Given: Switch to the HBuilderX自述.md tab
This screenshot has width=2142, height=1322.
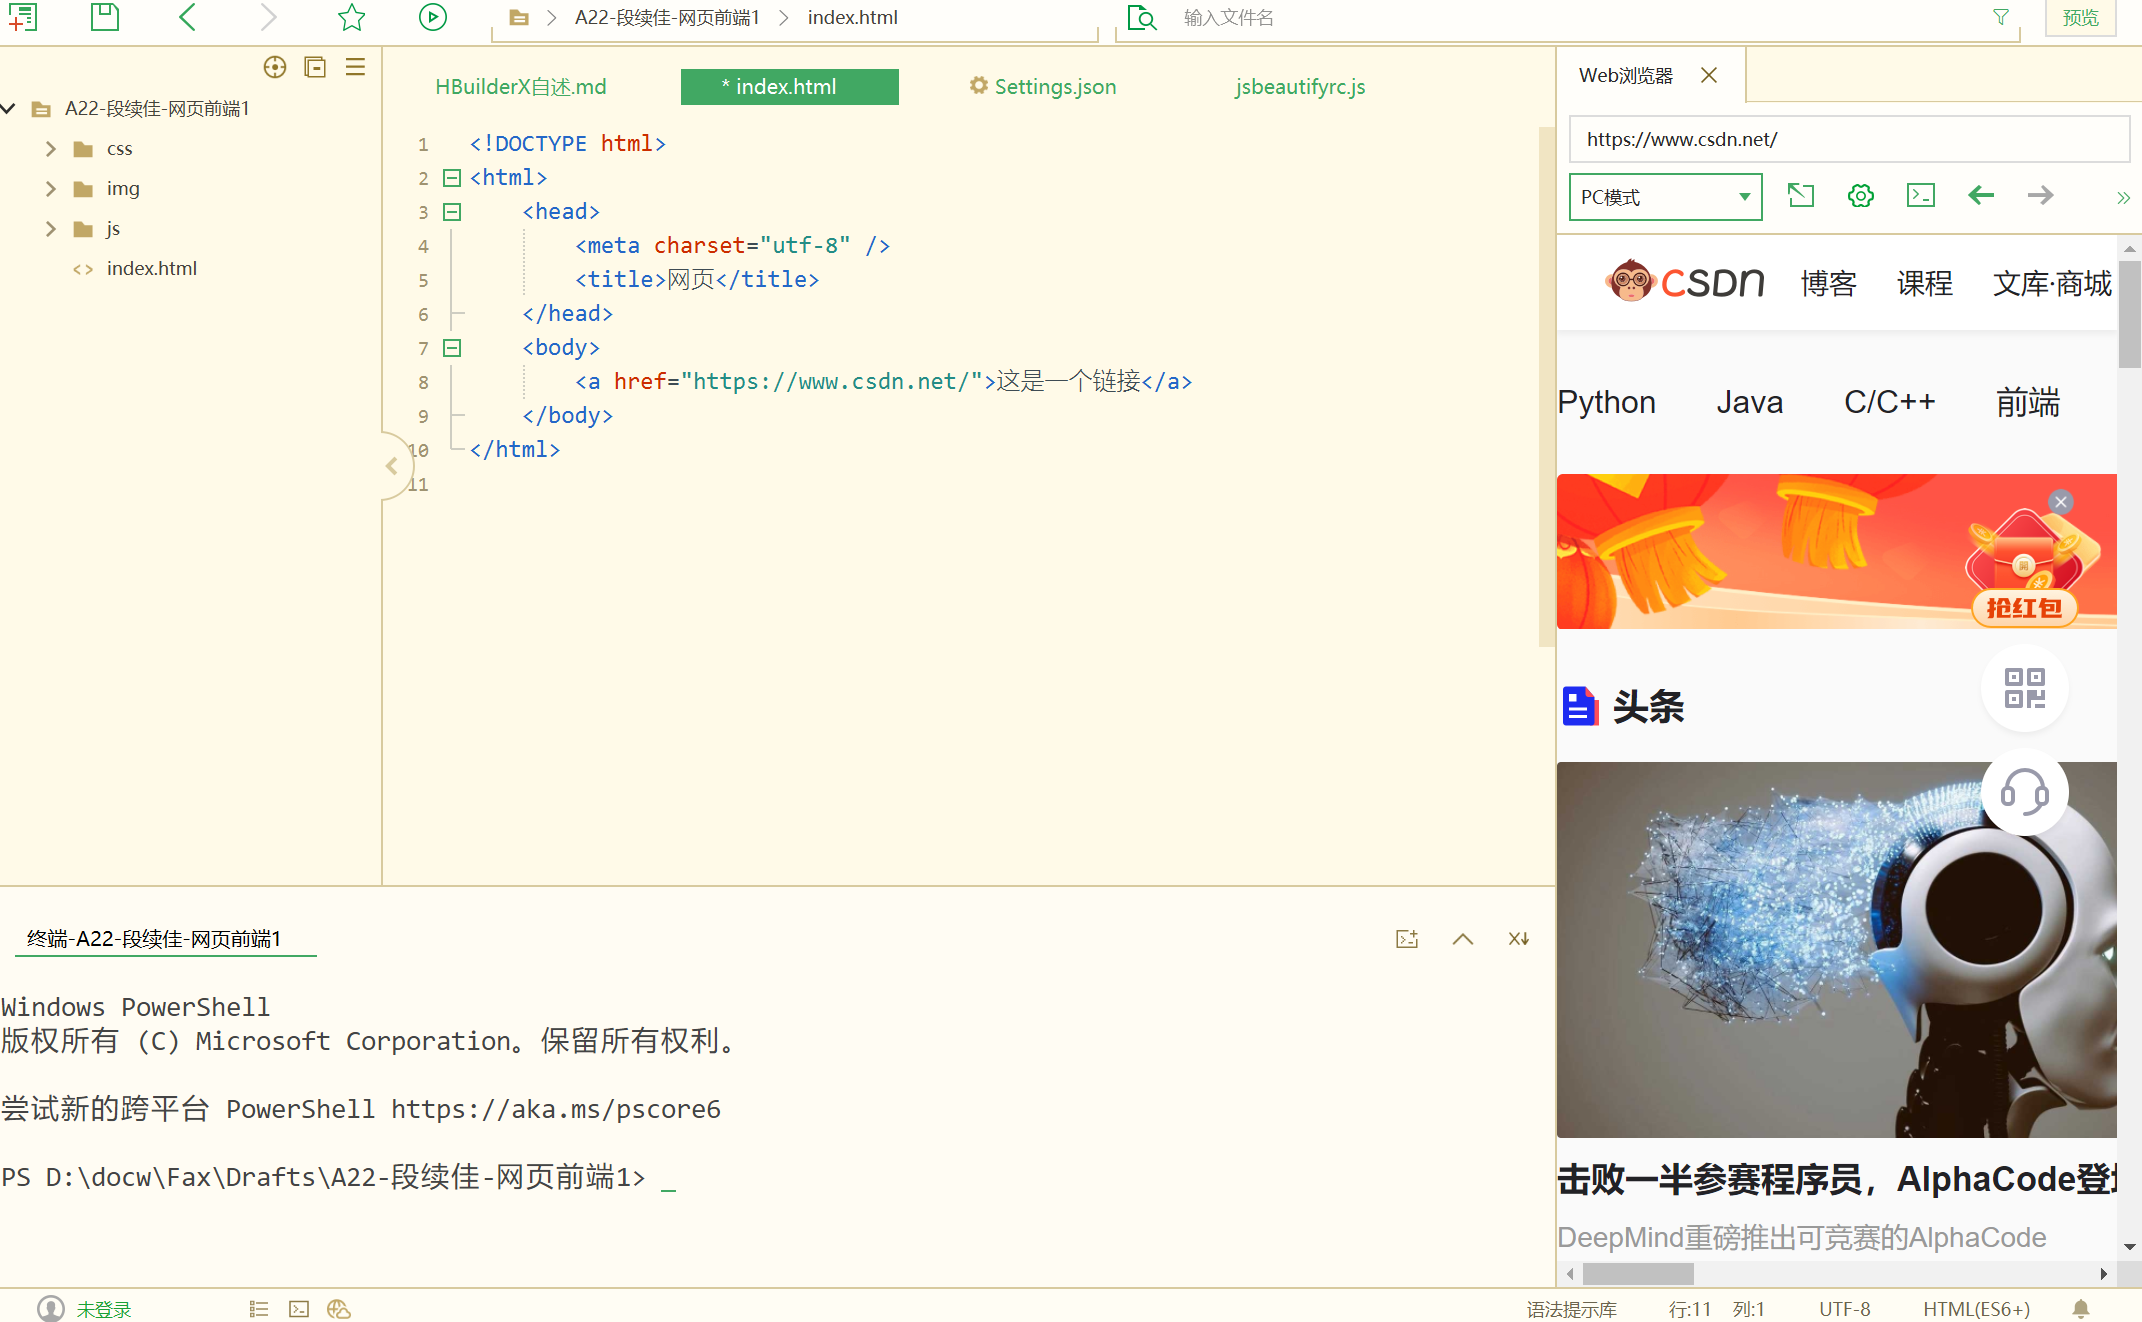Looking at the screenshot, I should click(520, 86).
